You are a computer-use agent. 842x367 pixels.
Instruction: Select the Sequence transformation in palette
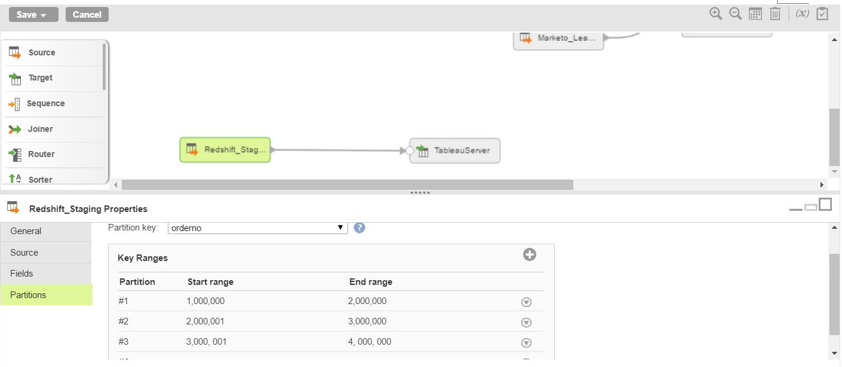click(x=54, y=104)
